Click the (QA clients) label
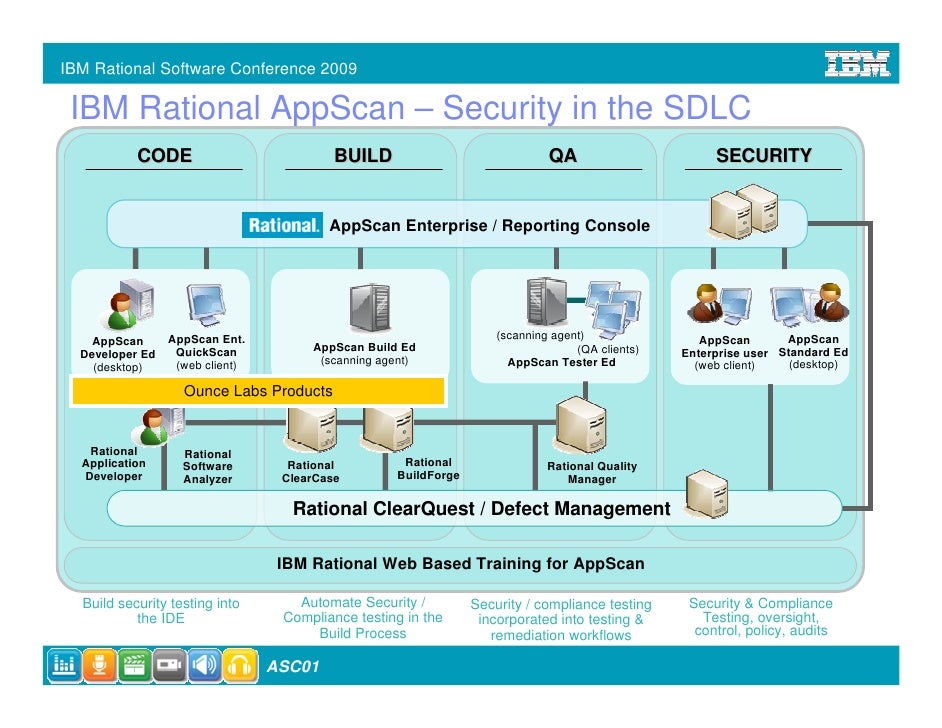Image resolution: width=942 pixels, height=728 pixels. (x=608, y=350)
